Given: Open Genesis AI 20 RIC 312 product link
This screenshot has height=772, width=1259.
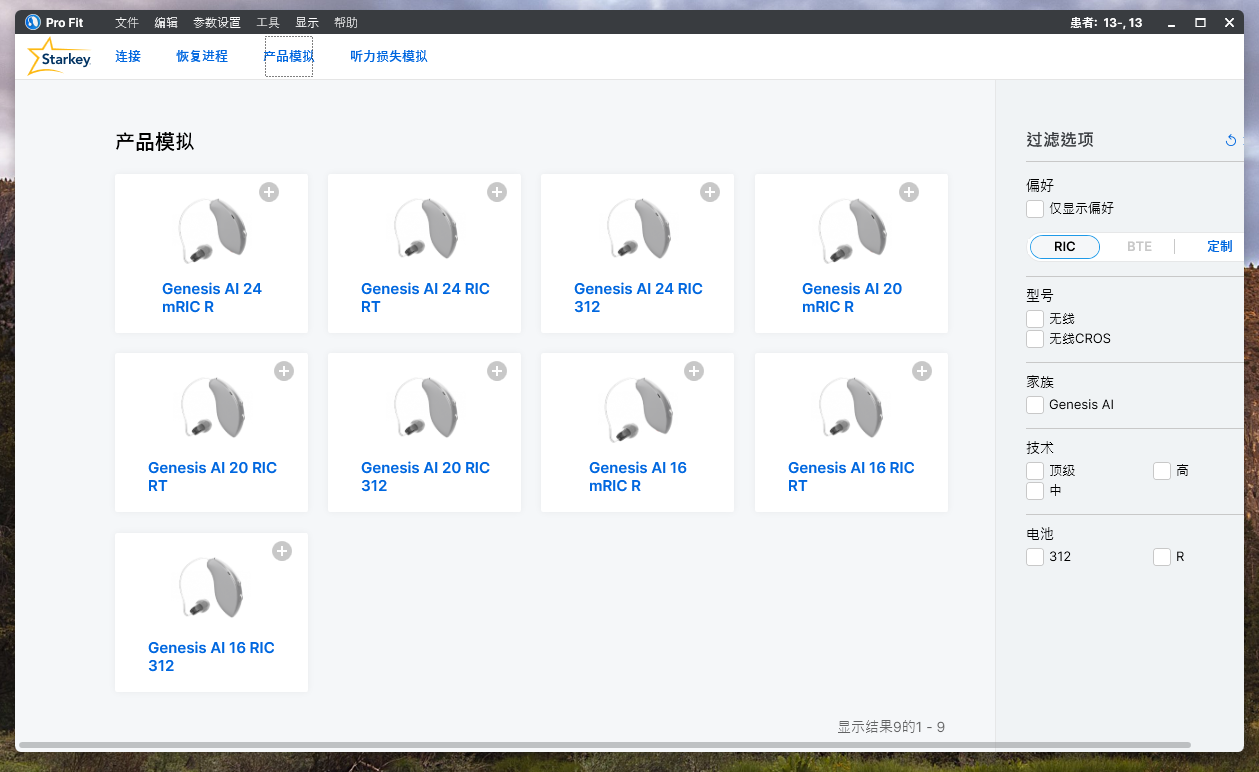Looking at the screenshot, I should [x=425, y=477].
